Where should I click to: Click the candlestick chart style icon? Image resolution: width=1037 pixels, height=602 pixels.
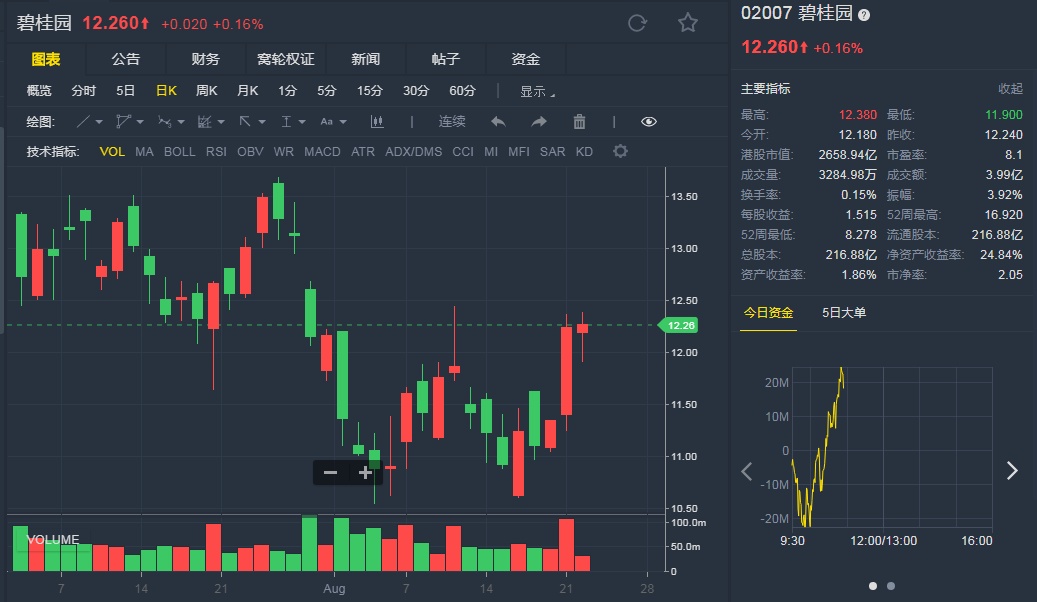click(x=377, y=122)
